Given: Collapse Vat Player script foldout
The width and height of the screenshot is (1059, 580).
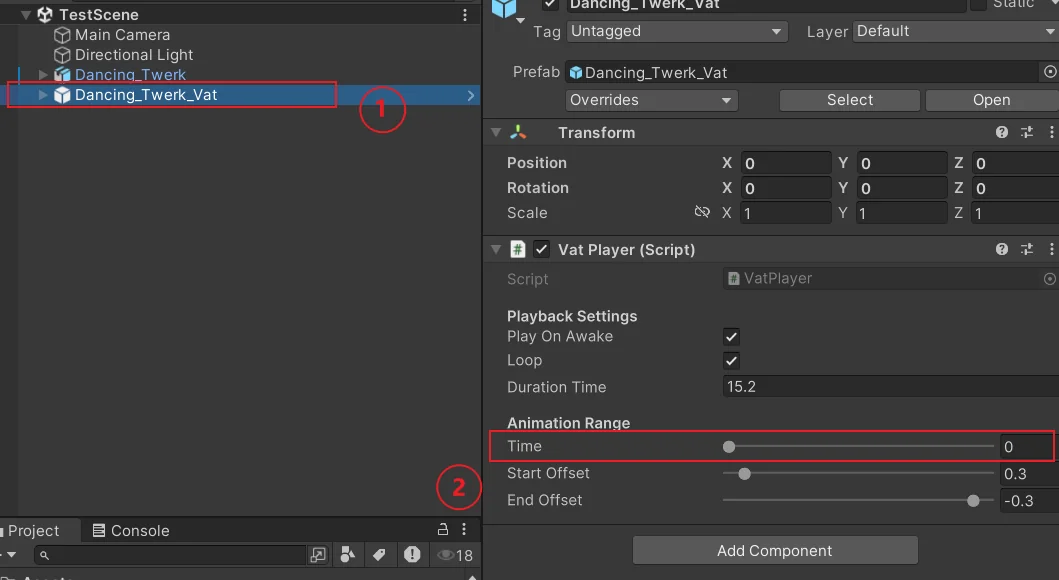Looking at the screenshot, I should click(x=496, y=249).
